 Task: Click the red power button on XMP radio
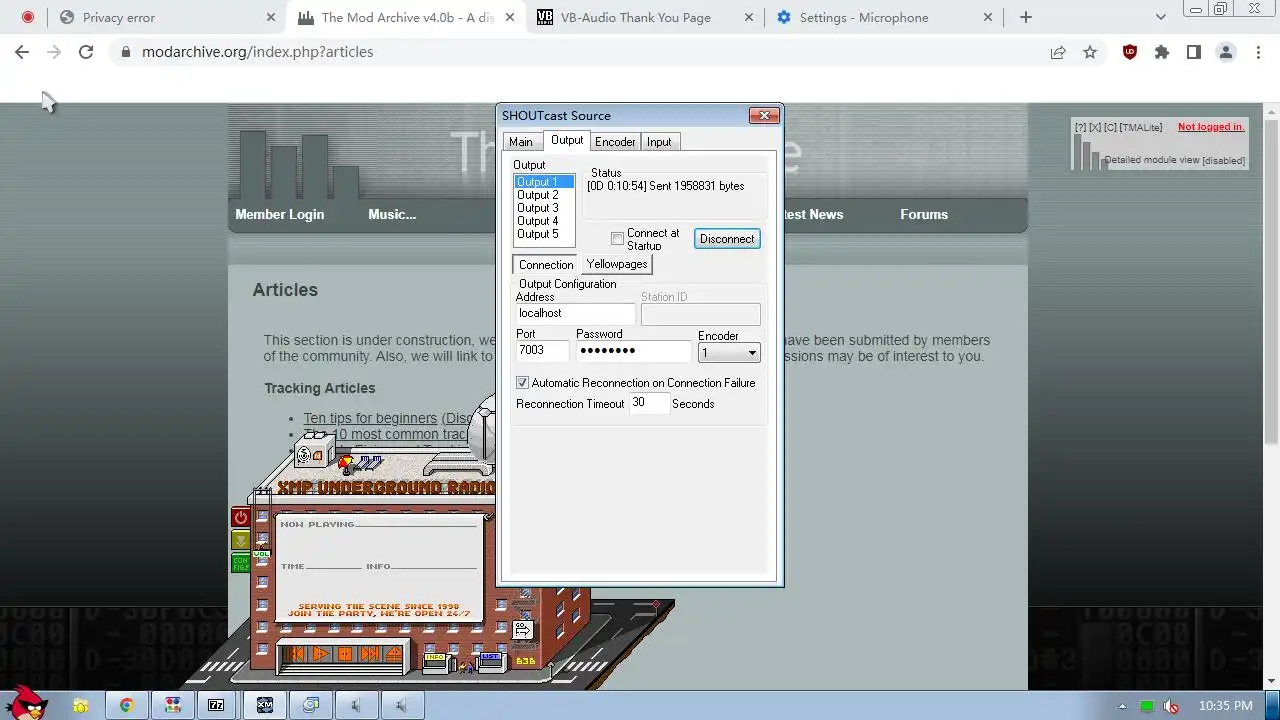point(240,517)
